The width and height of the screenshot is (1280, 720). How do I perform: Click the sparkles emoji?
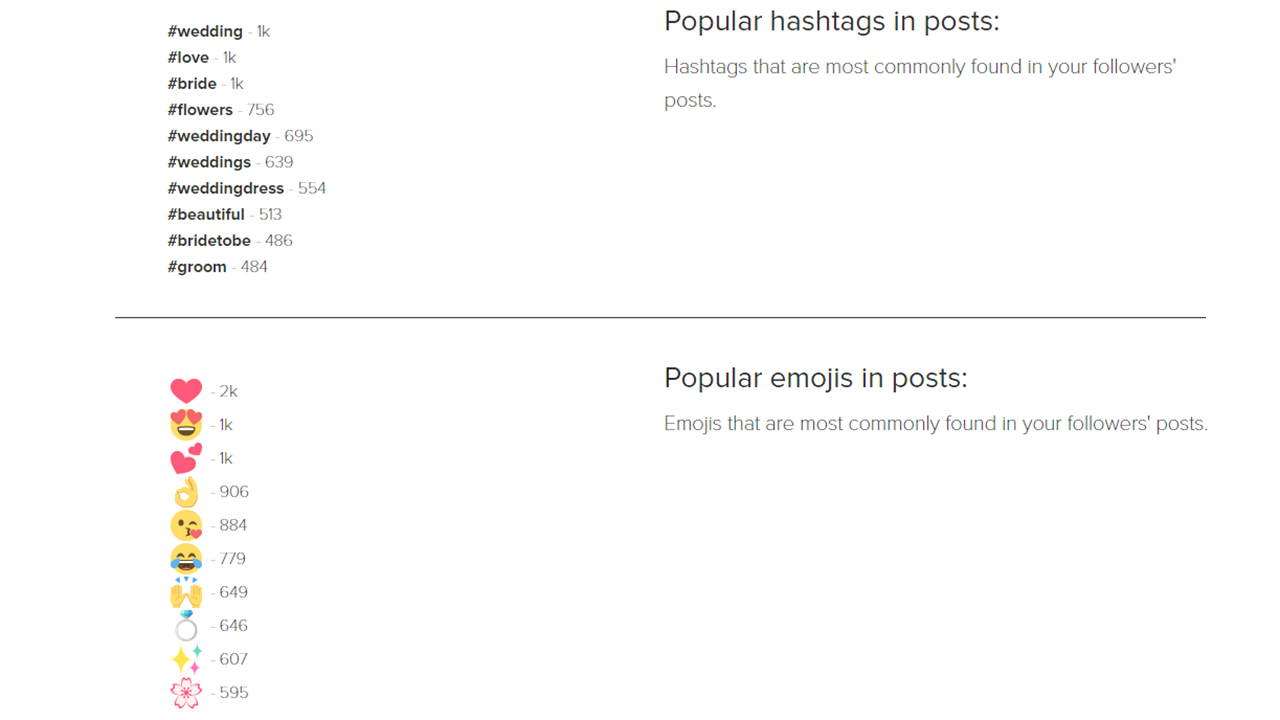coord(186,659)
